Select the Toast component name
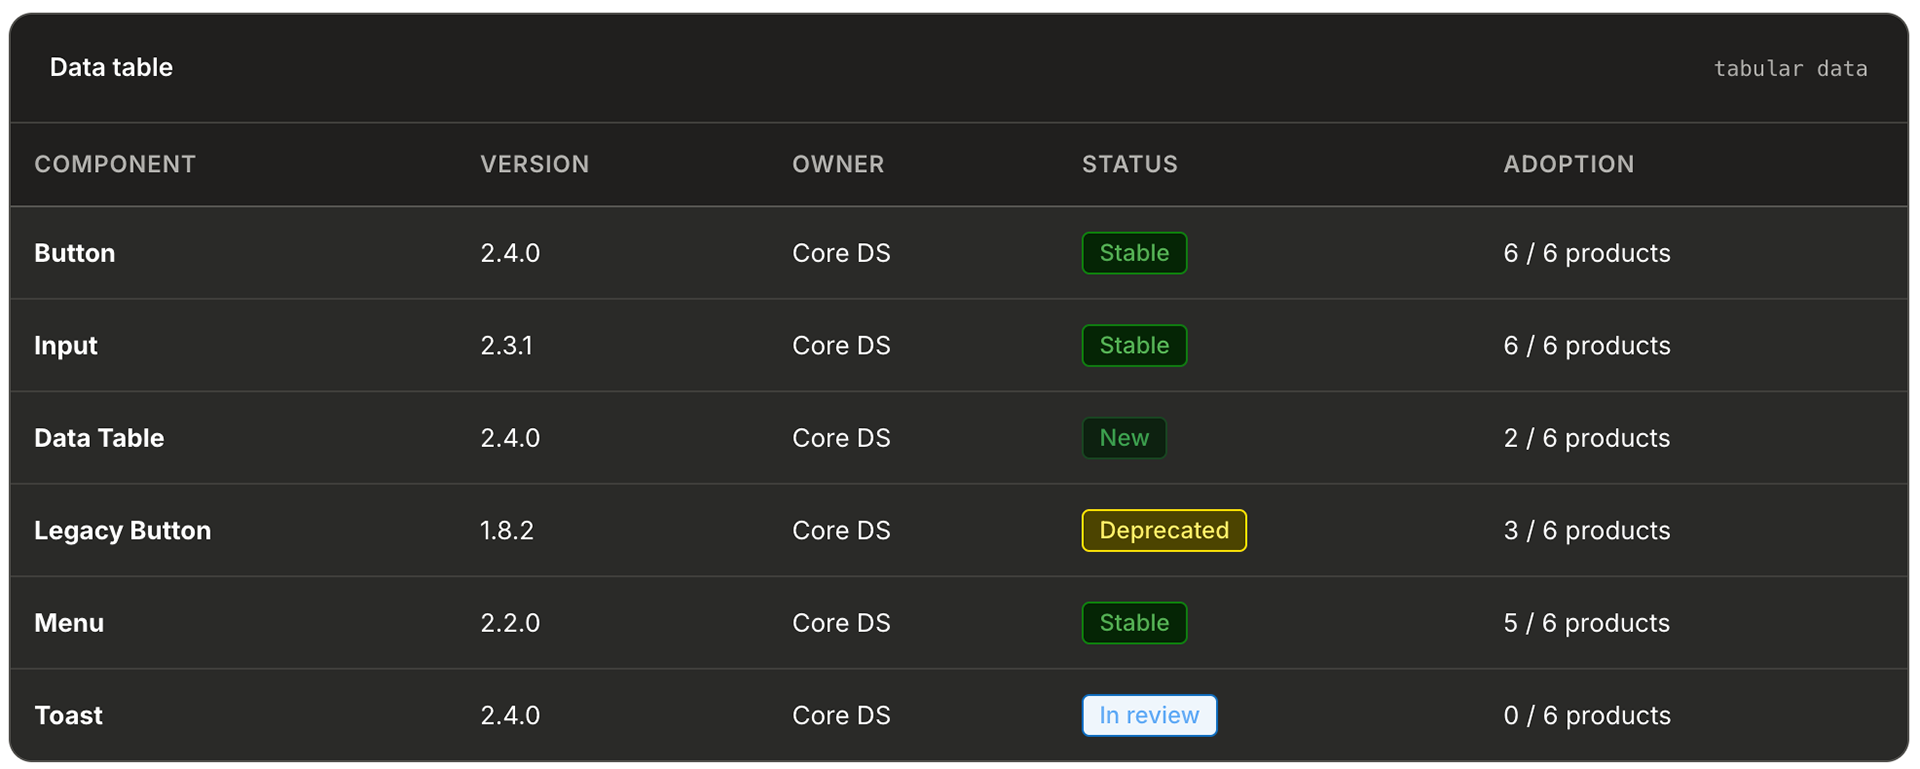The width and height of the screenshot is (1920, 769). pyautogui.click(x=68, y=716)
